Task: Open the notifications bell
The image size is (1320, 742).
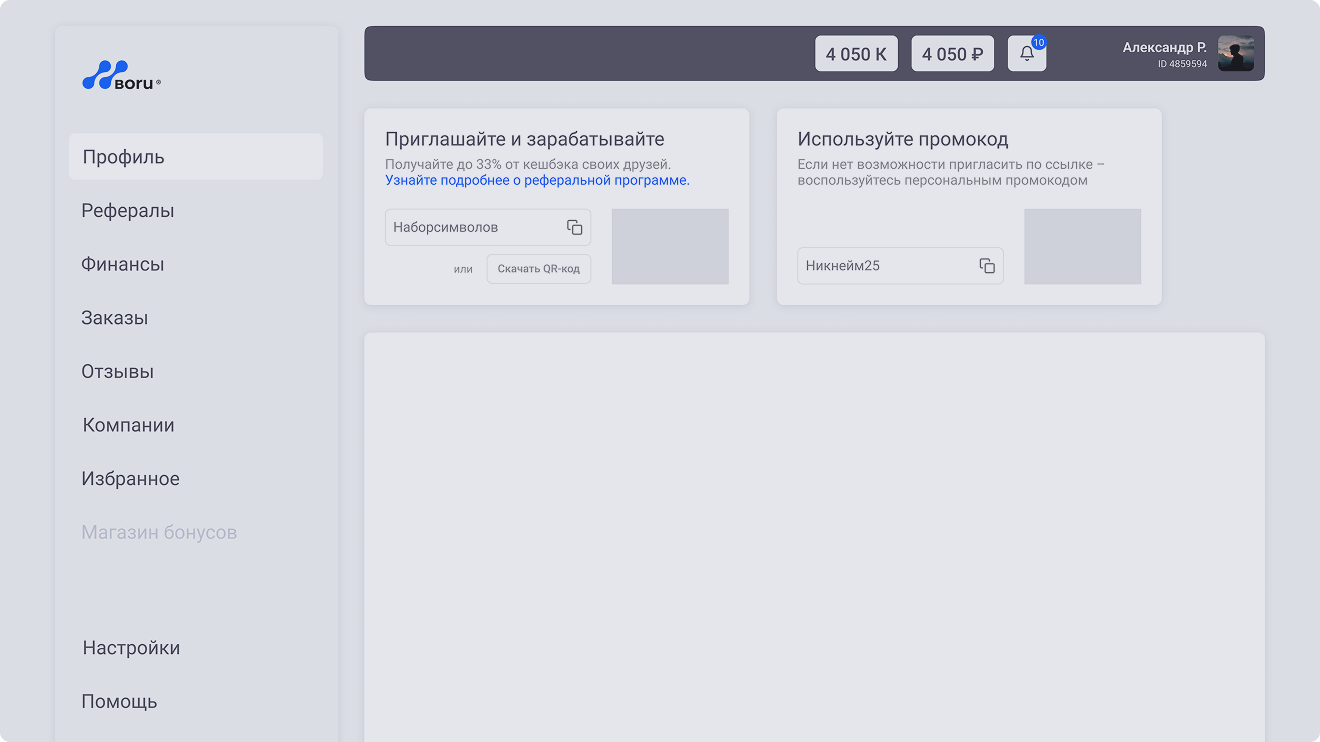Action: click(x=1027, y=54)
